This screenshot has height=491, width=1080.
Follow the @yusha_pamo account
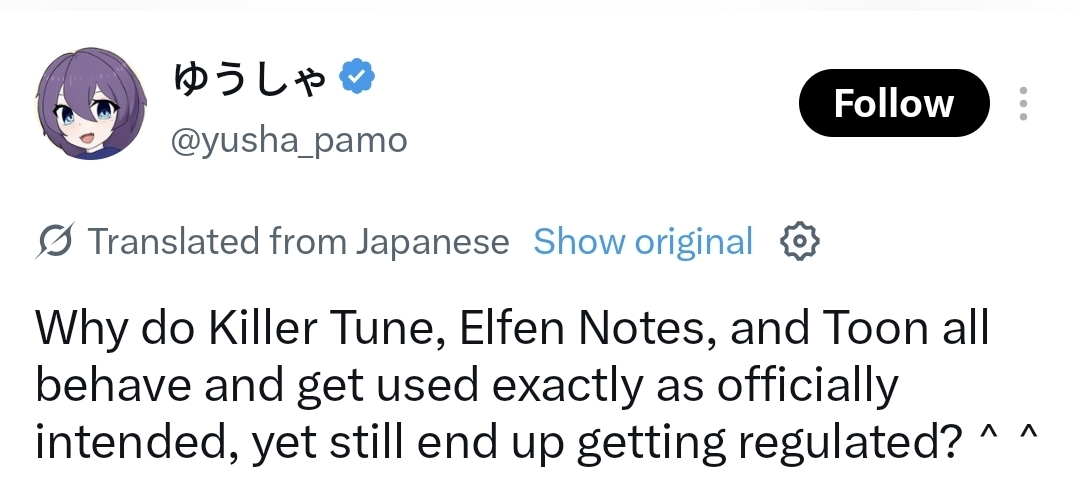point(894,103)
